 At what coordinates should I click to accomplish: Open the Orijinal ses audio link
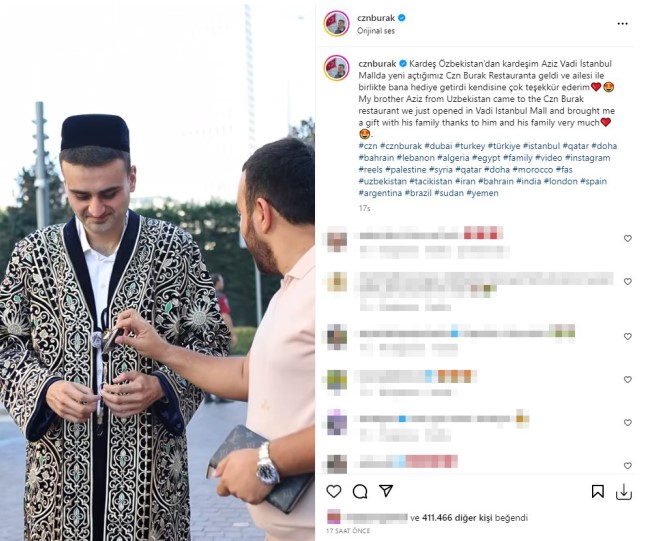click(376, 31)
